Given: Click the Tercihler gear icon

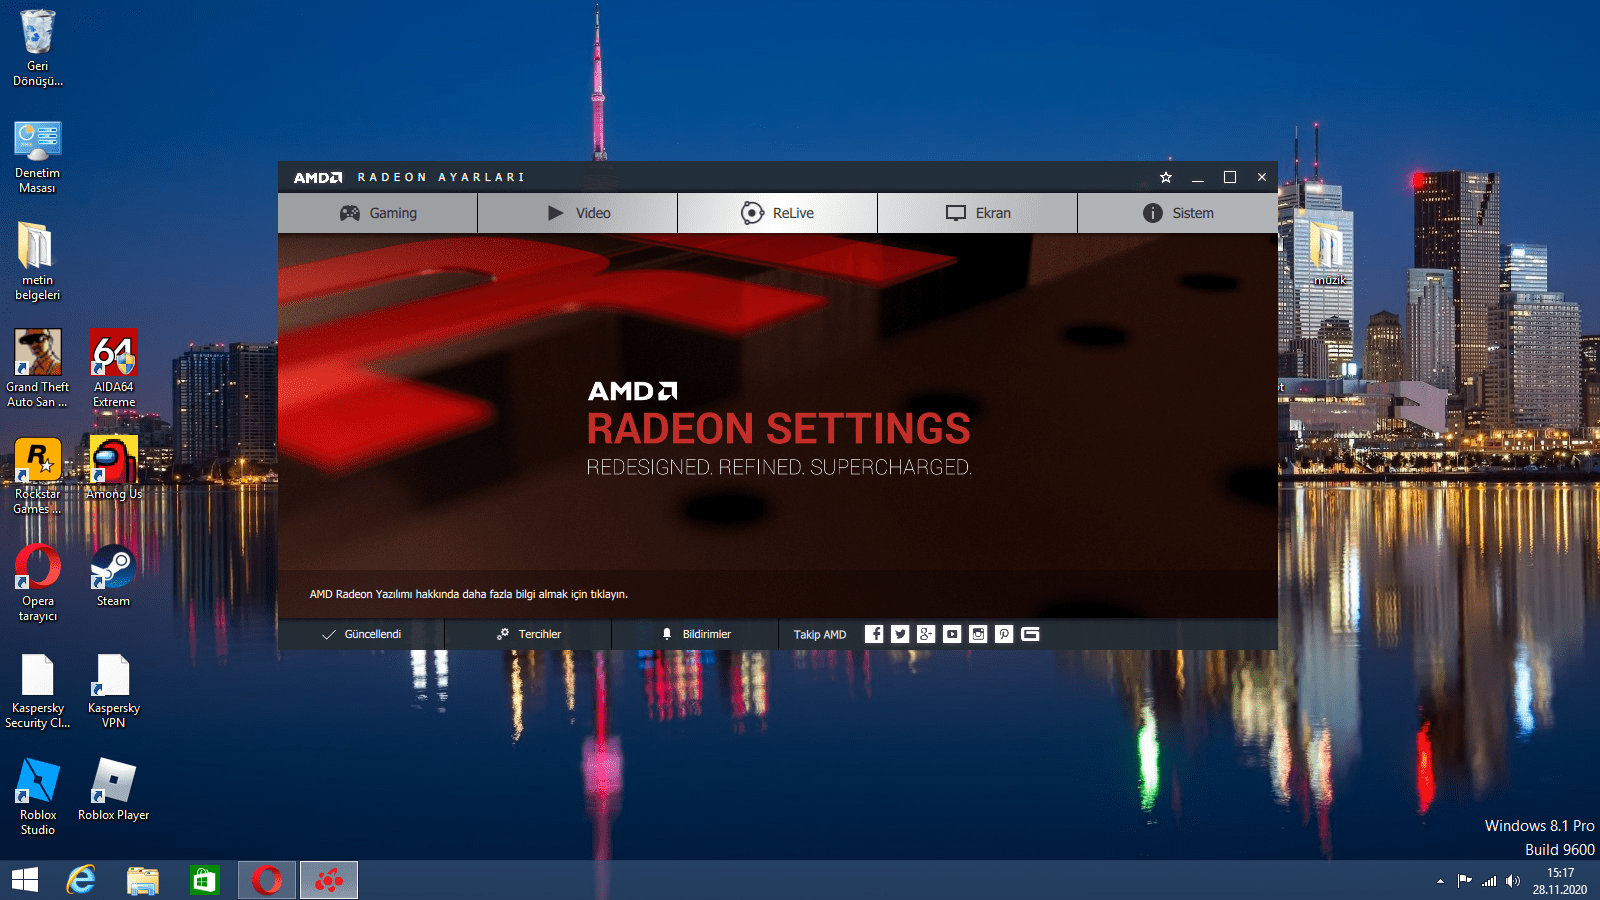Looking at the screenshot, I should click(x=529, y=634).
